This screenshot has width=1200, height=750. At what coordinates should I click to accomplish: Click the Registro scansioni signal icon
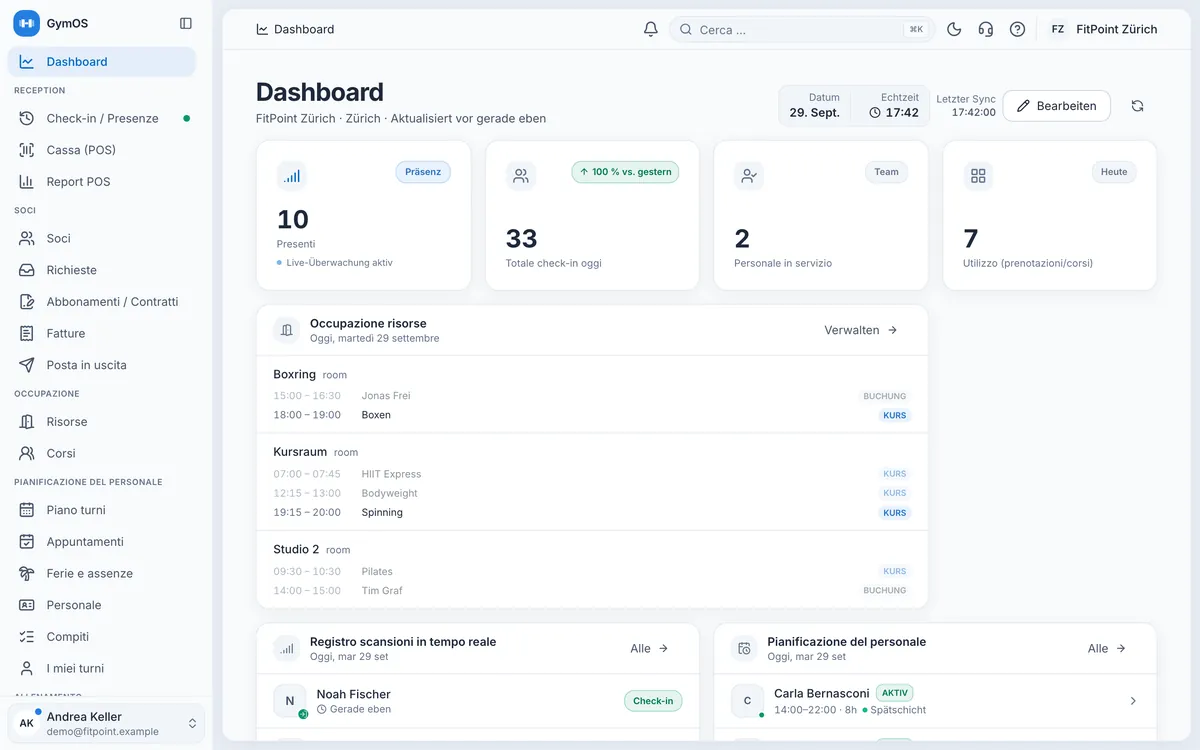(287, 648)
